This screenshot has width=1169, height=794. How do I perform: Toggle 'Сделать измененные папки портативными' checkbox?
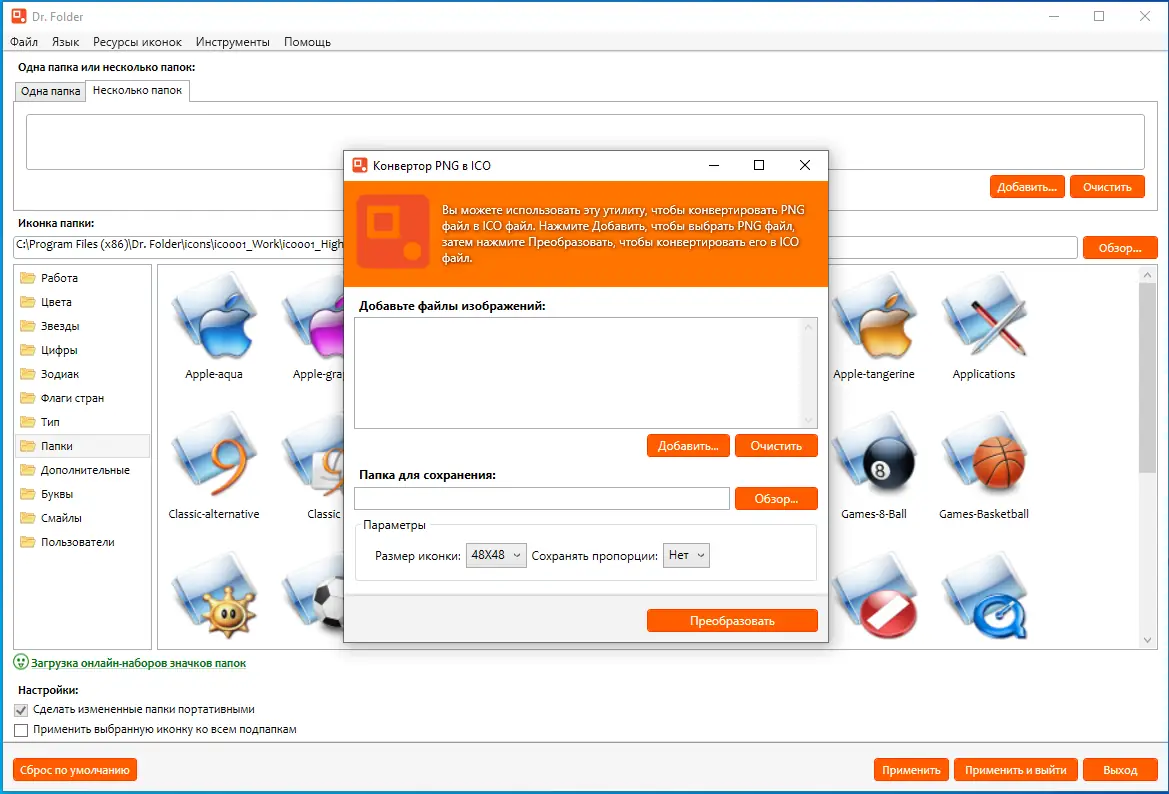21,710
